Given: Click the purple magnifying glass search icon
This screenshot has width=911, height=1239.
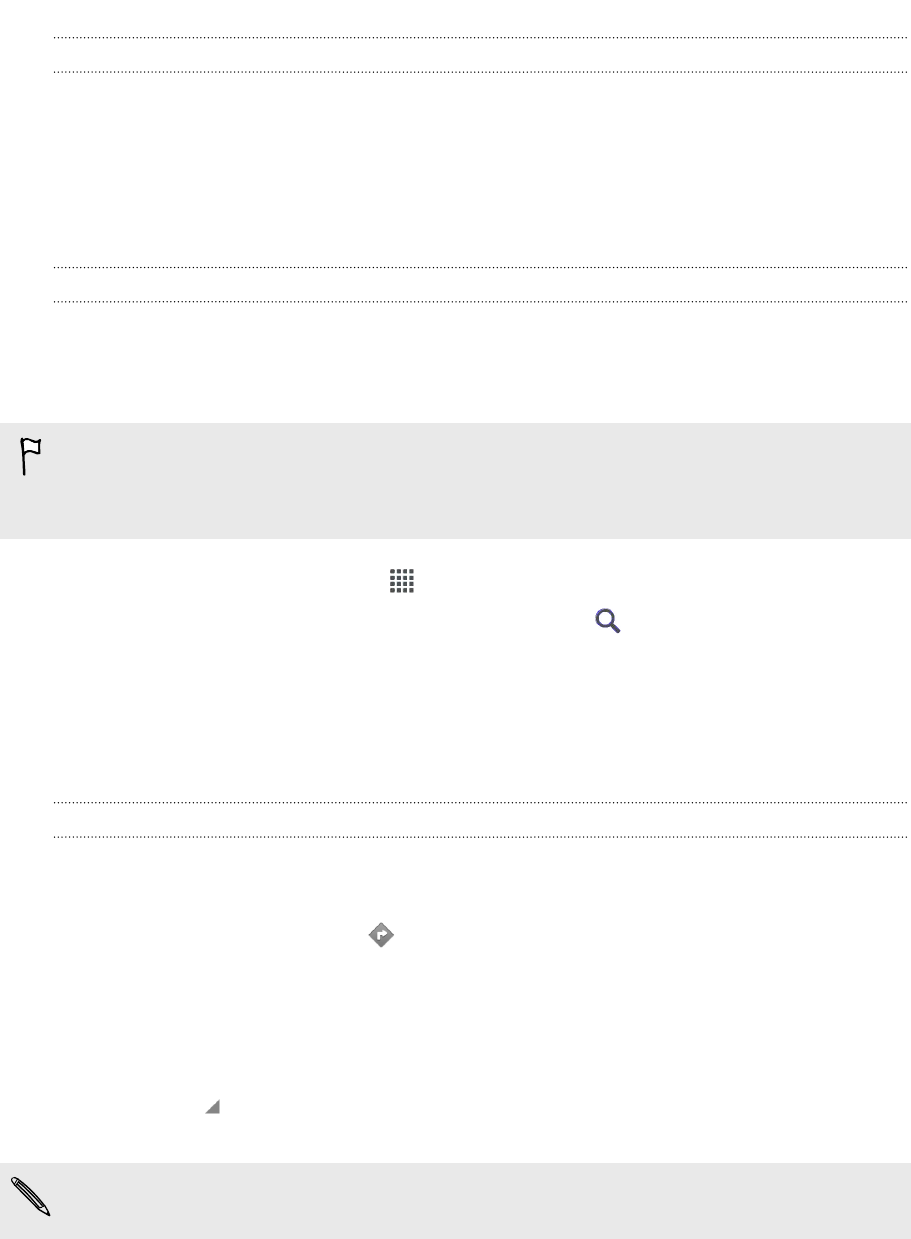Looking at the screenshot, I should click(x=608, y=622).
